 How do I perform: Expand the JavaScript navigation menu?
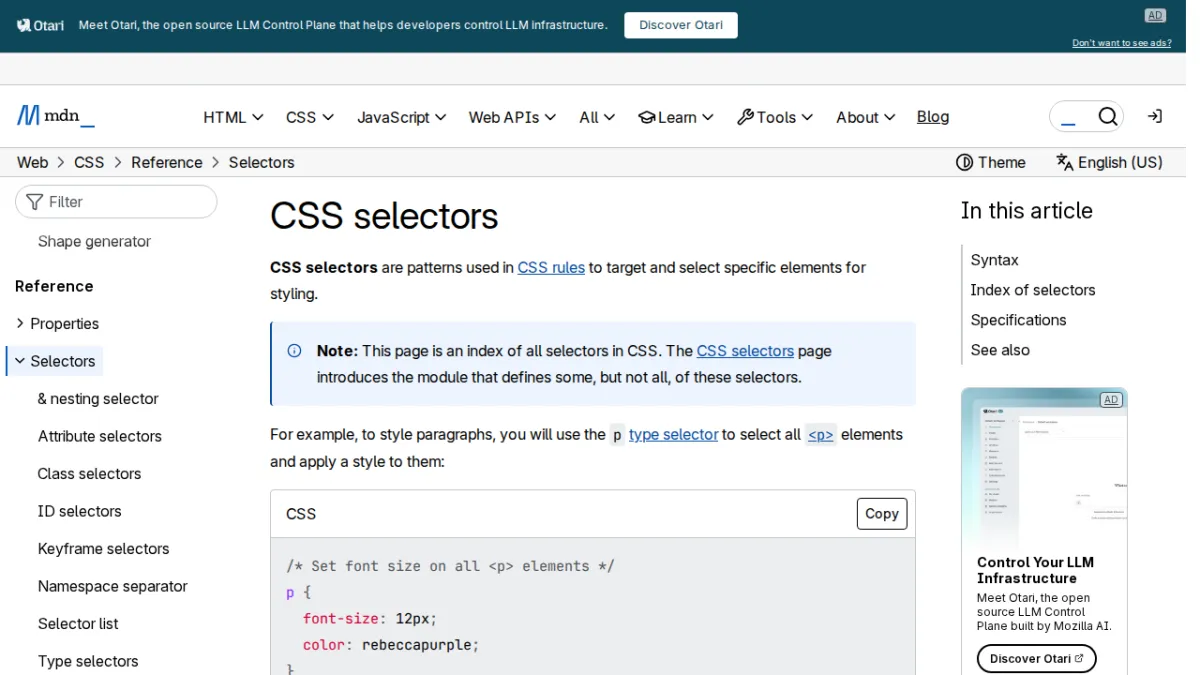(402, 117)
